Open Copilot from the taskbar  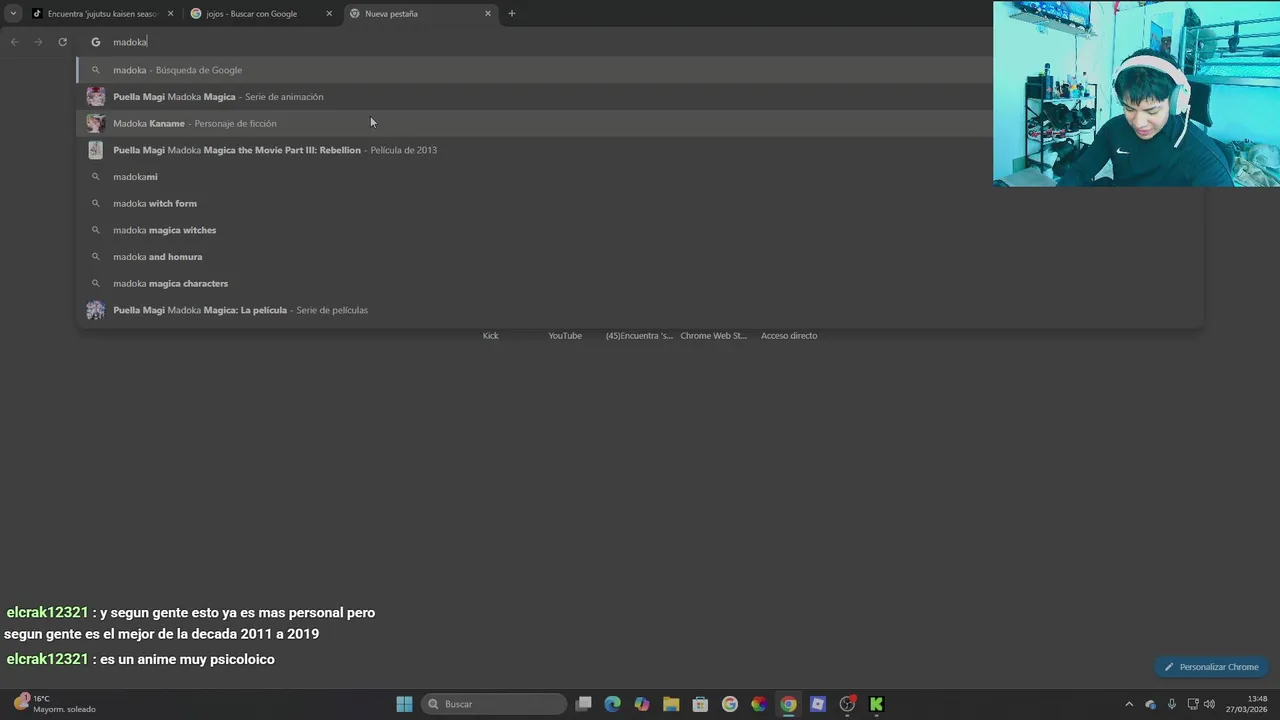tap(642, 704)
